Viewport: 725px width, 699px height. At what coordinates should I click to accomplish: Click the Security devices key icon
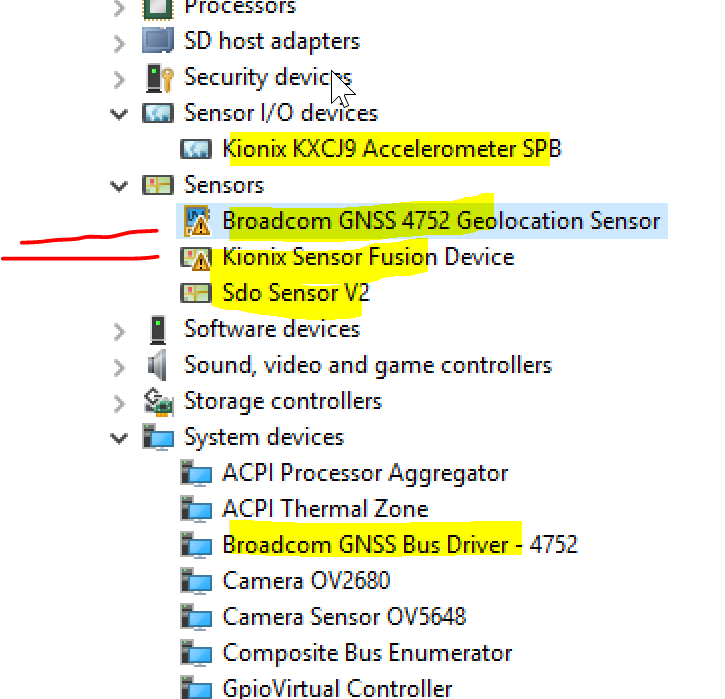coord(158,77)
